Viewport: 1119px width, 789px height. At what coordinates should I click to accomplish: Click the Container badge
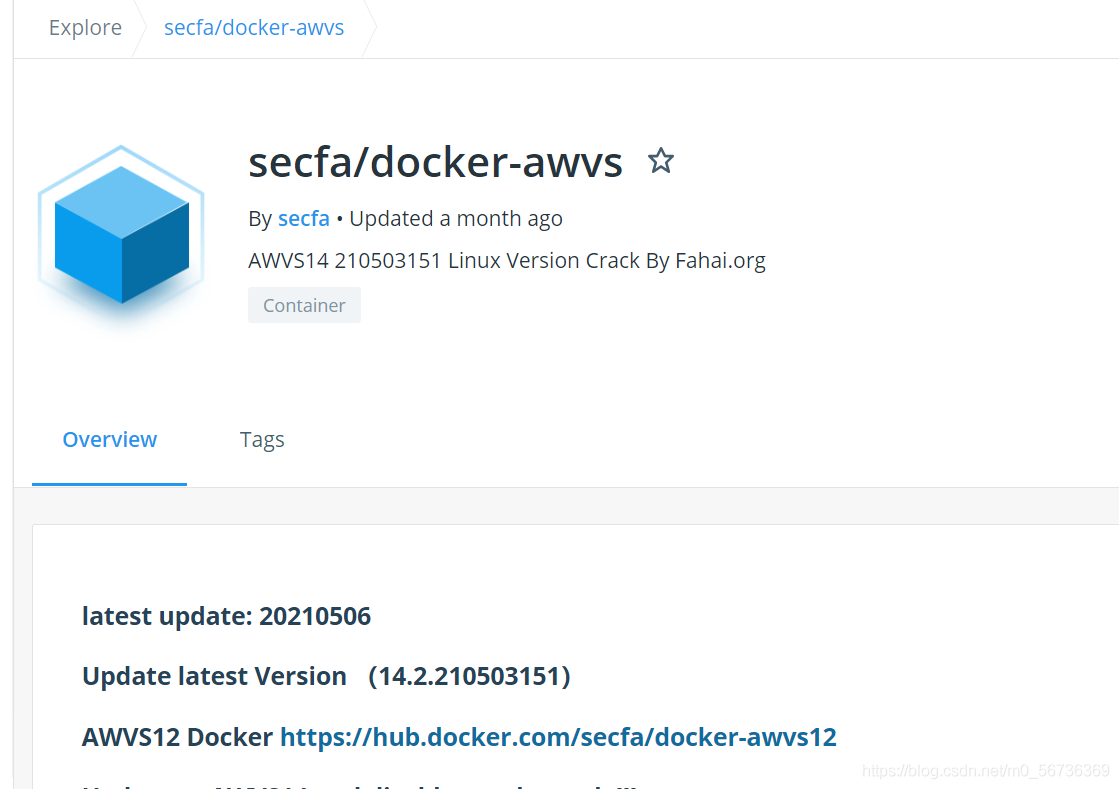[304, 305]
